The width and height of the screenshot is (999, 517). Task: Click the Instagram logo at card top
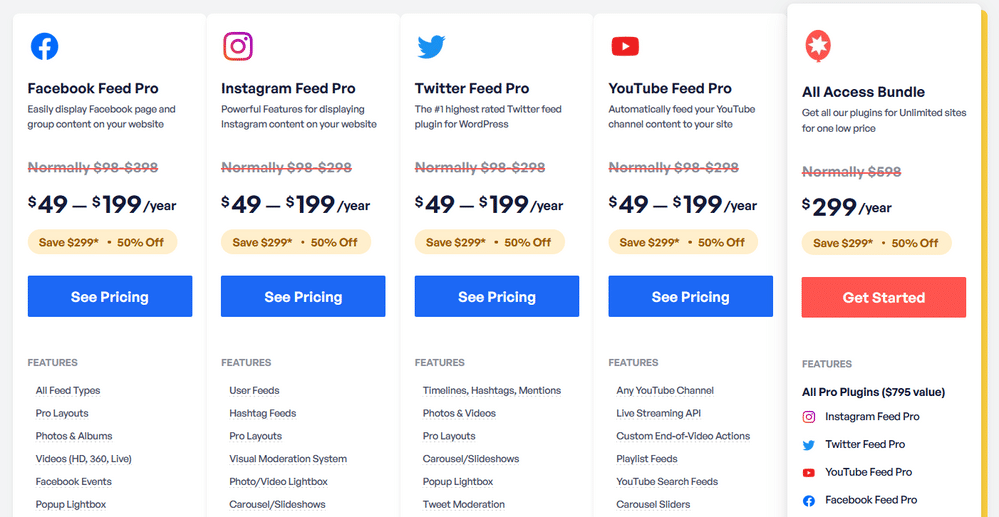point(238,47)
